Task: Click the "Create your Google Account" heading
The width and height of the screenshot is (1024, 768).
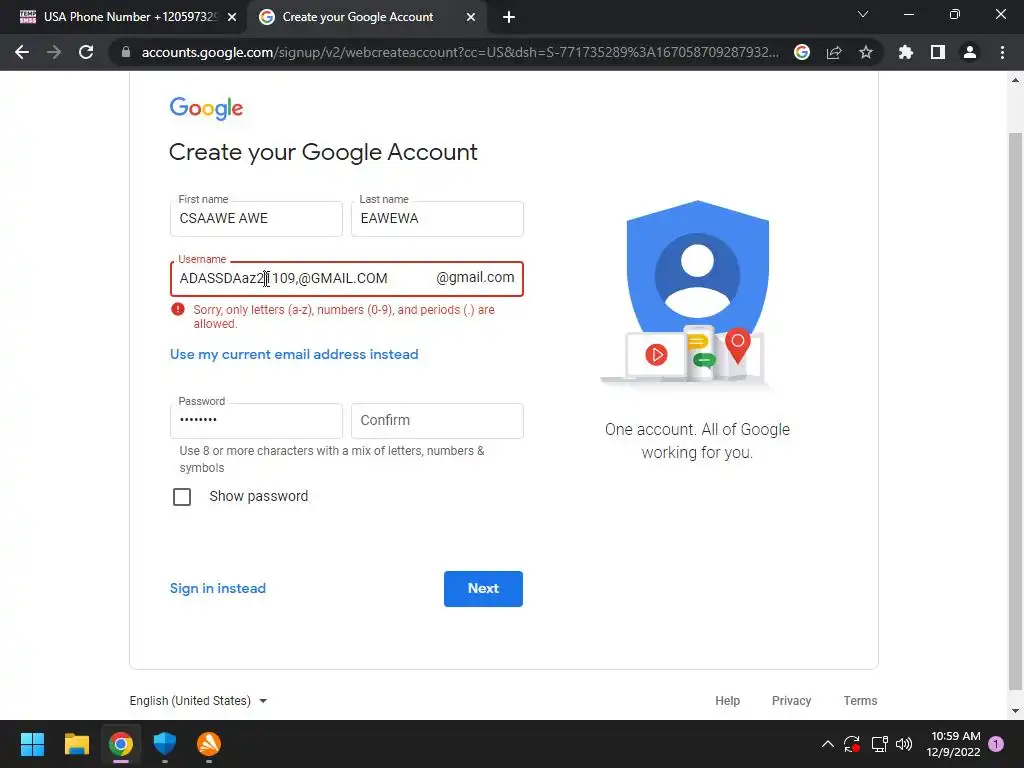Action: [x=323, y=153]
